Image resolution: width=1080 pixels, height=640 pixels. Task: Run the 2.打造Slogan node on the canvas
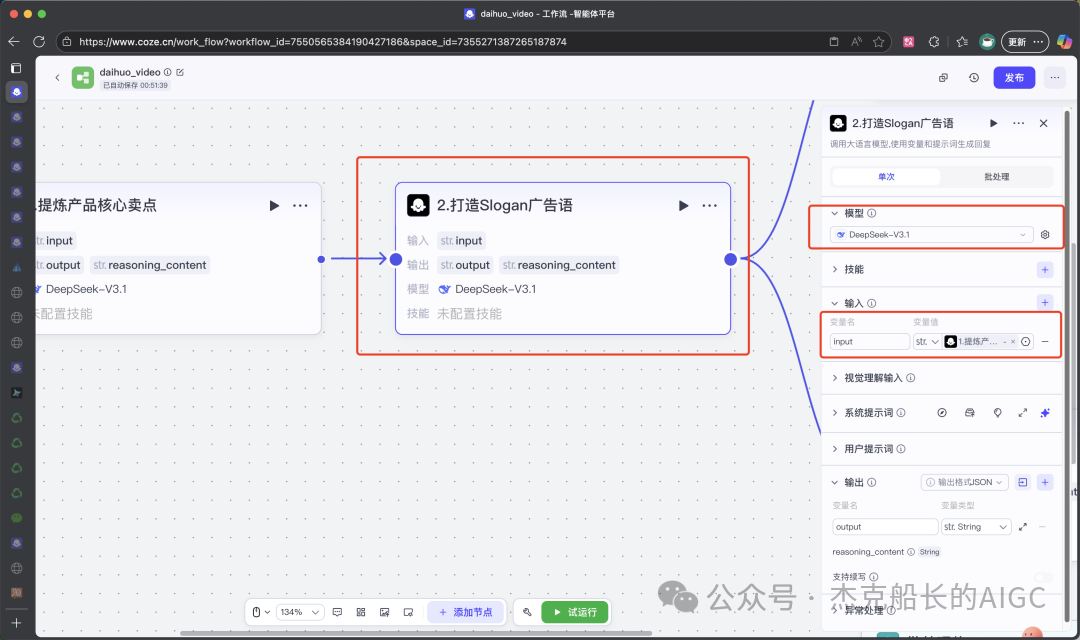click(x=683, y=205)
